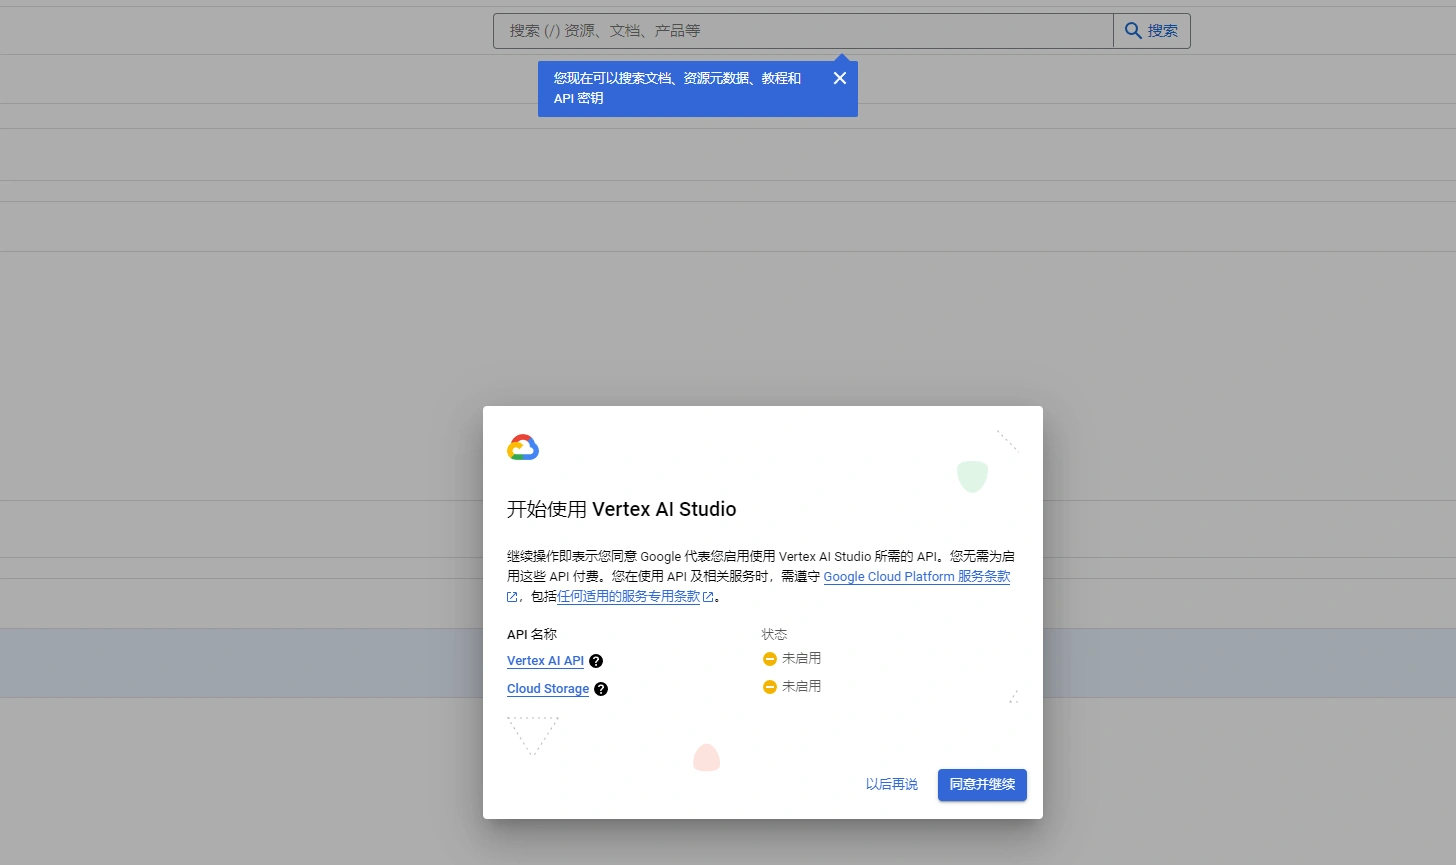The height and width of the screenshot is (865, 1456).
Task: Click 未启用 status icon for Vertex AI API
Action: coord(770,659)
